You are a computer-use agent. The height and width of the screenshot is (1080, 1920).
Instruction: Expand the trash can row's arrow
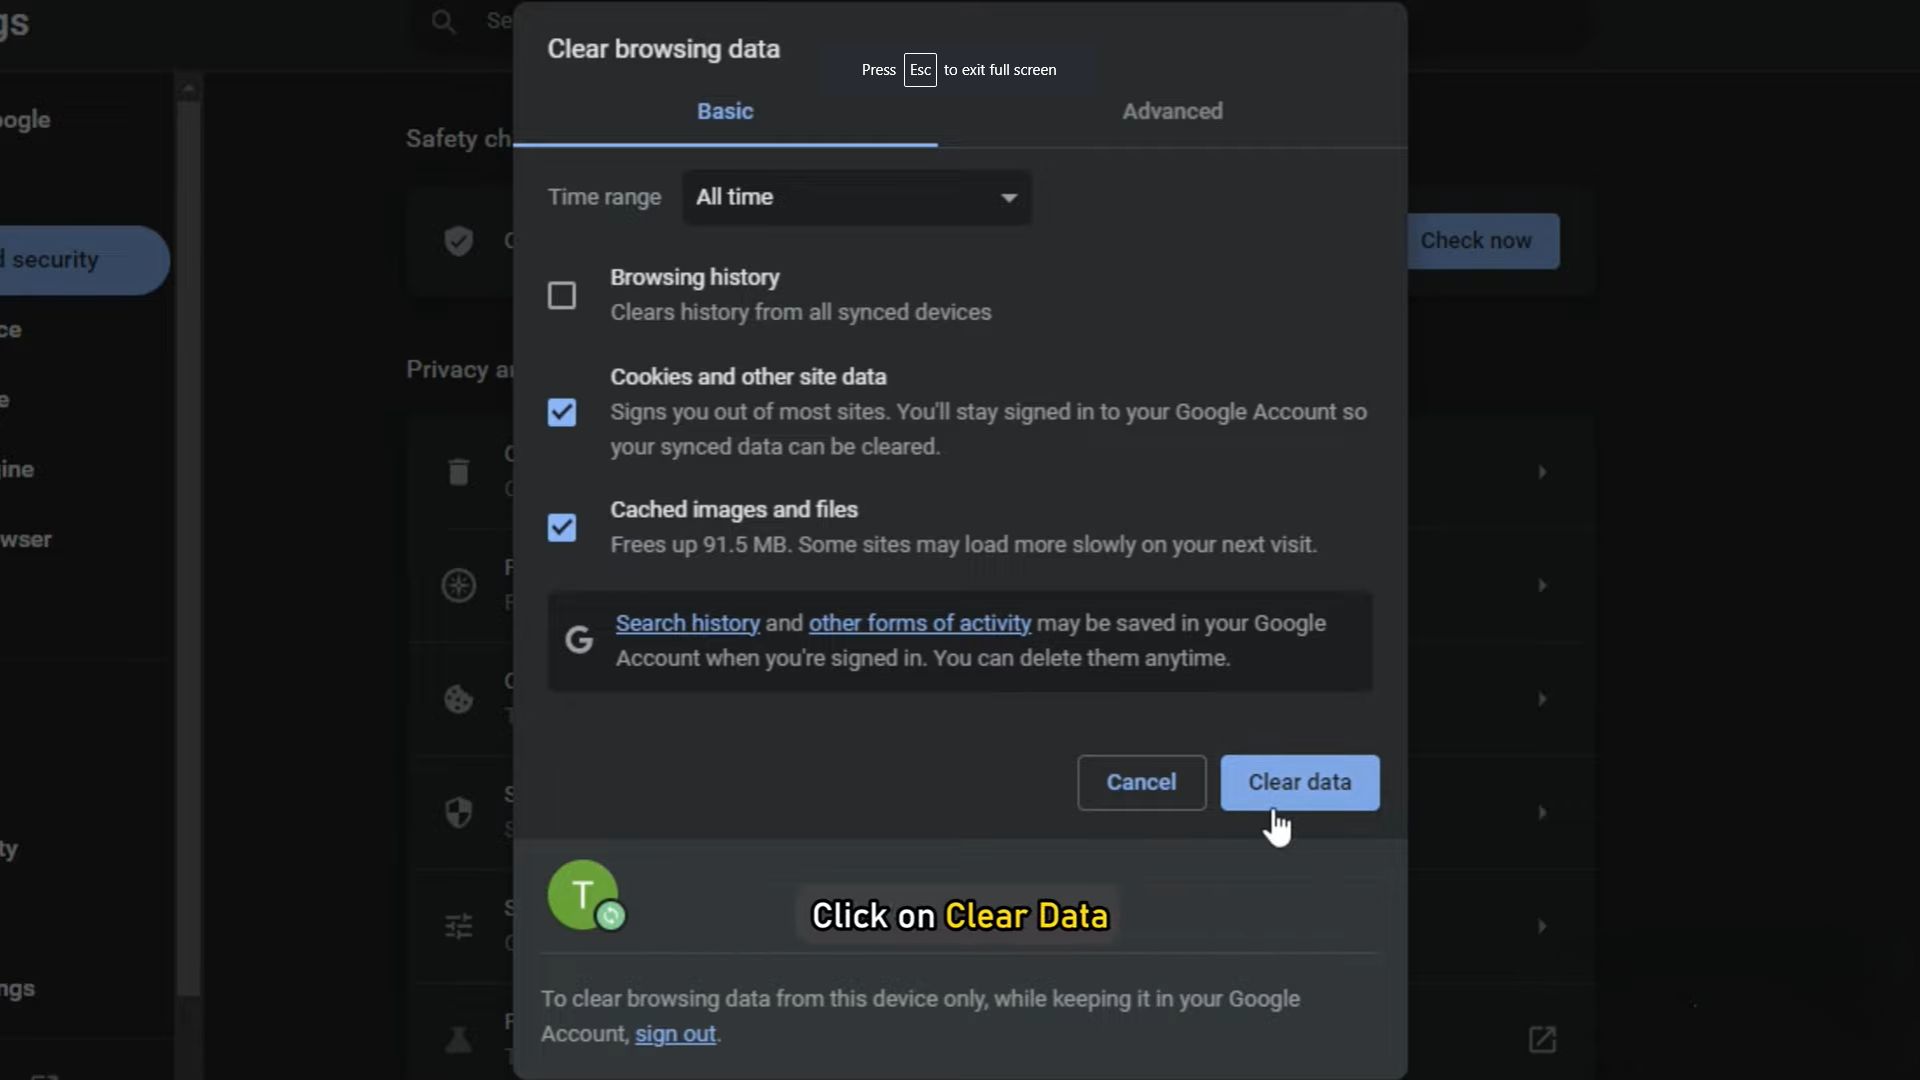[x=1542, y=472]
